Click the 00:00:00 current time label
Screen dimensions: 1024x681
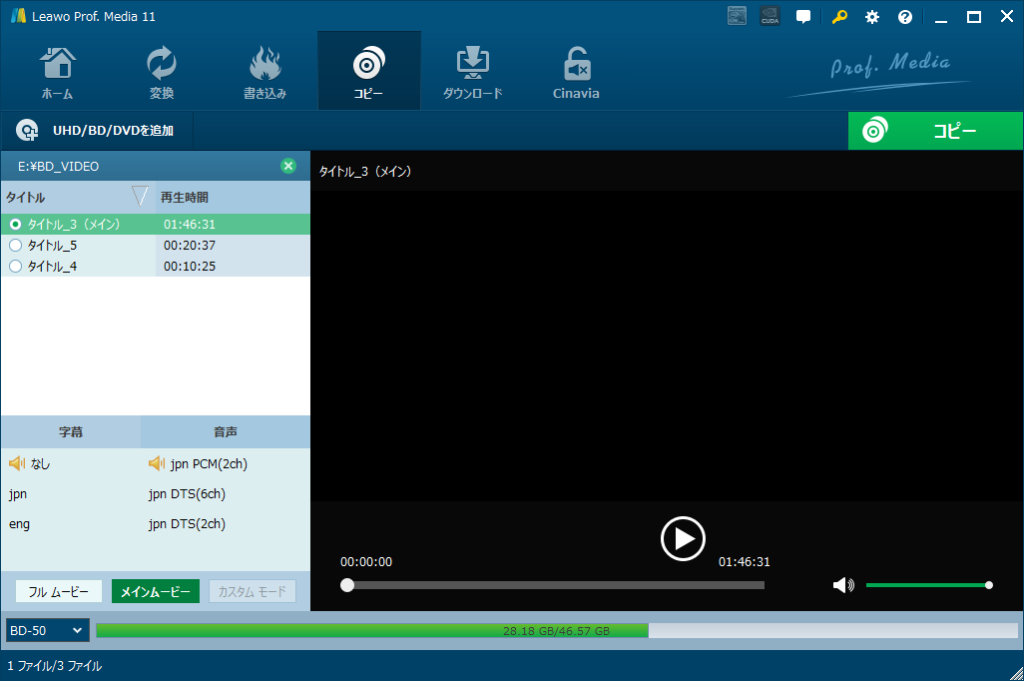point(366,562)
